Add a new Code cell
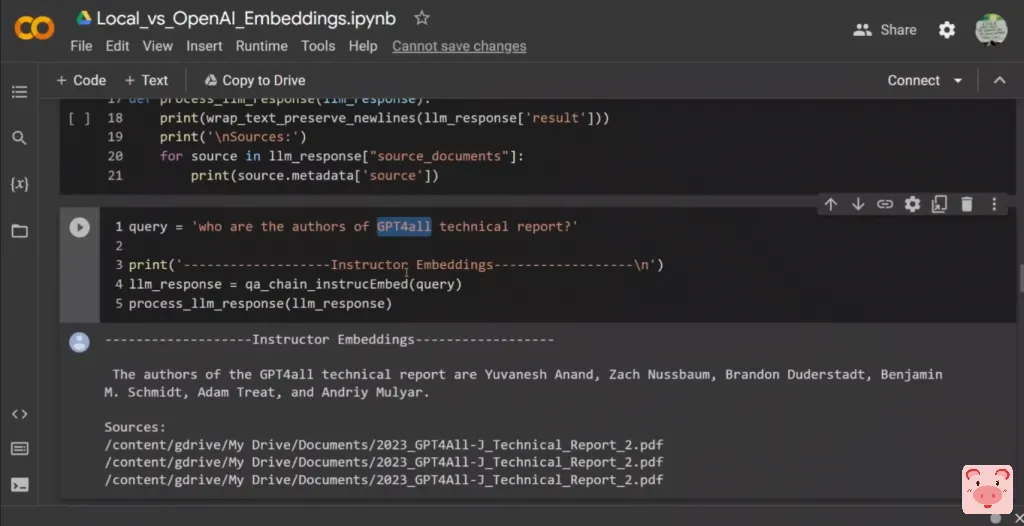Viewport: 1024px width, 526px height. click(x=81, y=80)
